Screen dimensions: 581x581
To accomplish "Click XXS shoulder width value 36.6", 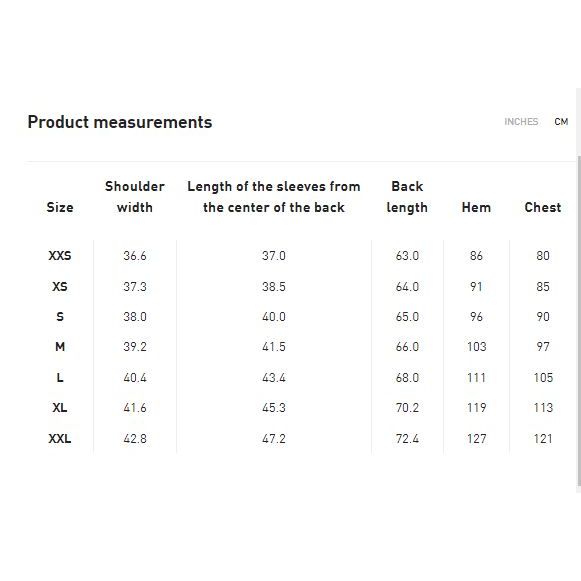I will tap(135, 255).
